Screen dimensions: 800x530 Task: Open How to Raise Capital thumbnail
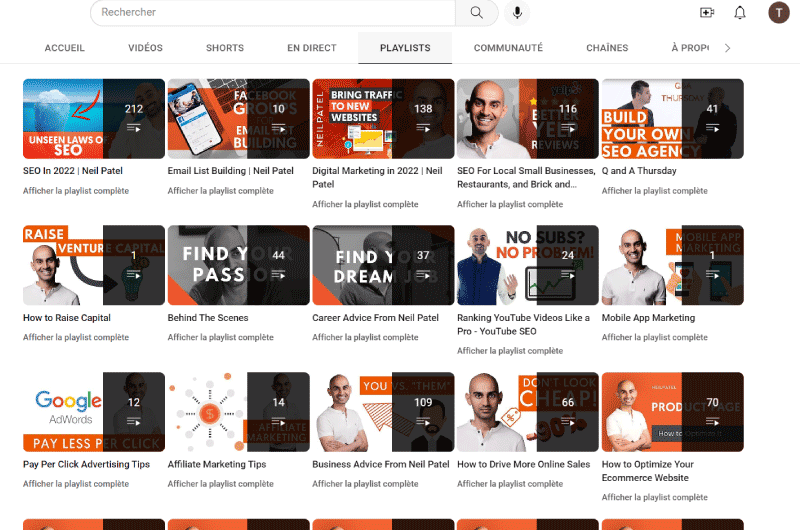point(94,265)
